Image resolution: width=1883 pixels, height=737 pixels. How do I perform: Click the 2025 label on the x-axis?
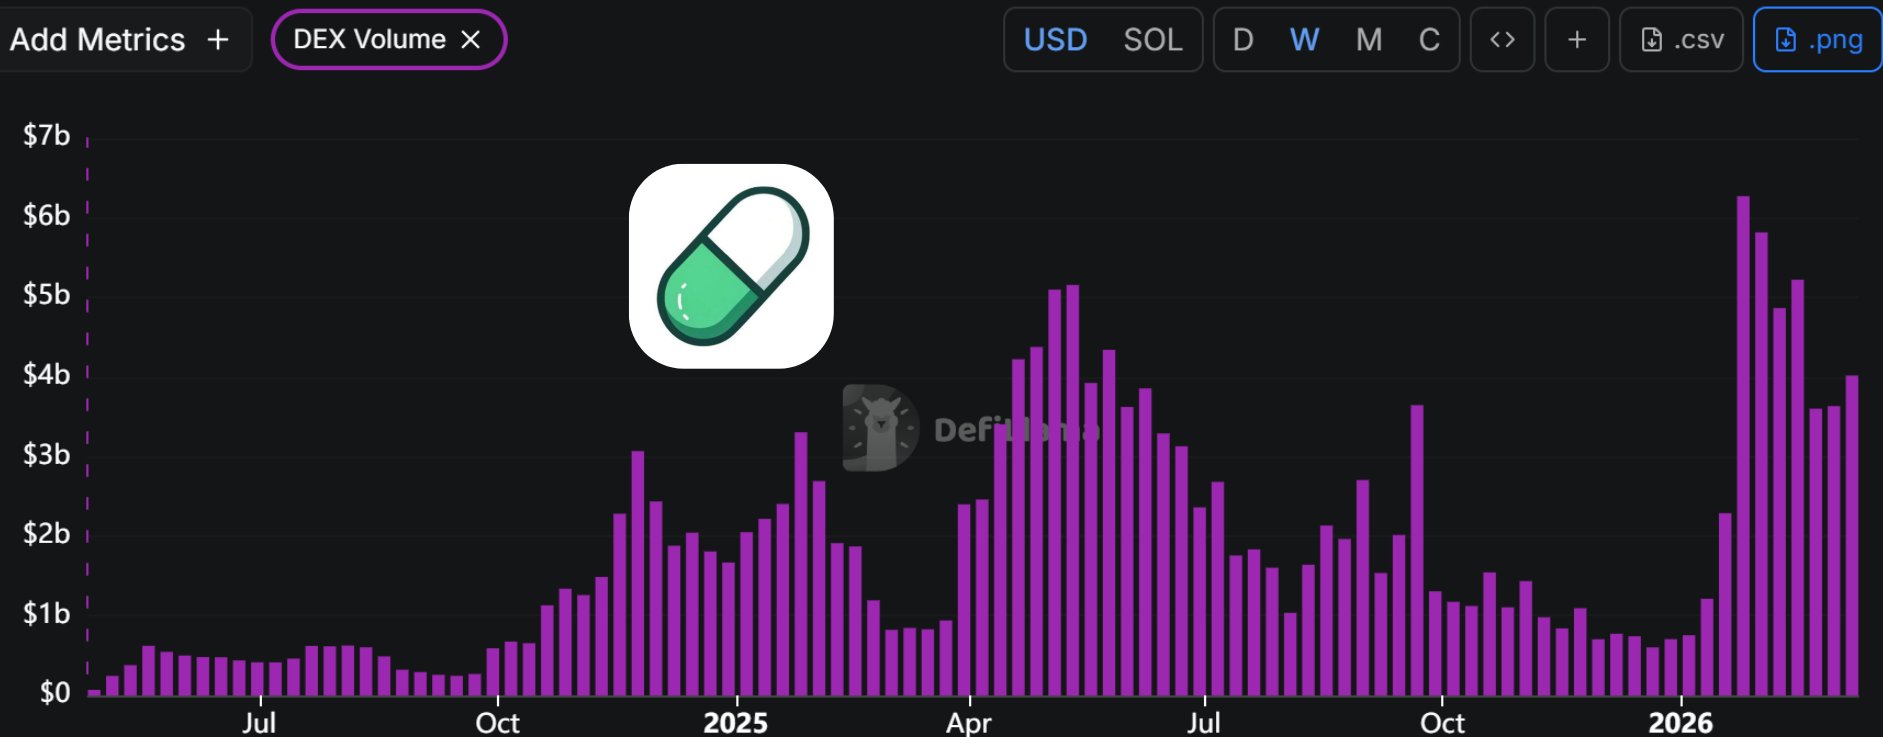735,722
